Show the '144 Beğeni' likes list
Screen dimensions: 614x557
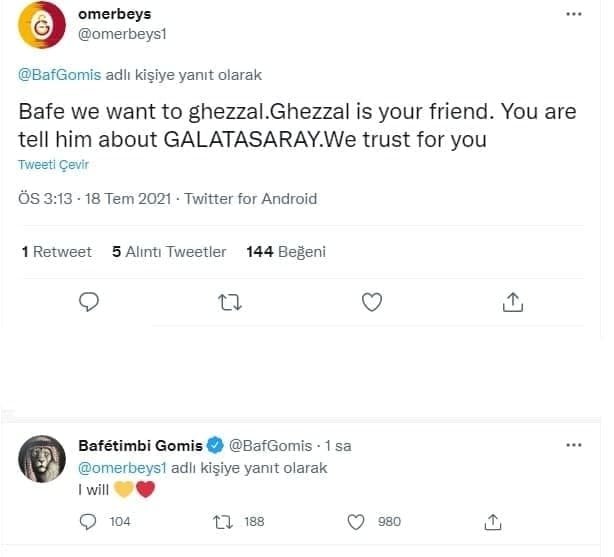tap(285, 252)
